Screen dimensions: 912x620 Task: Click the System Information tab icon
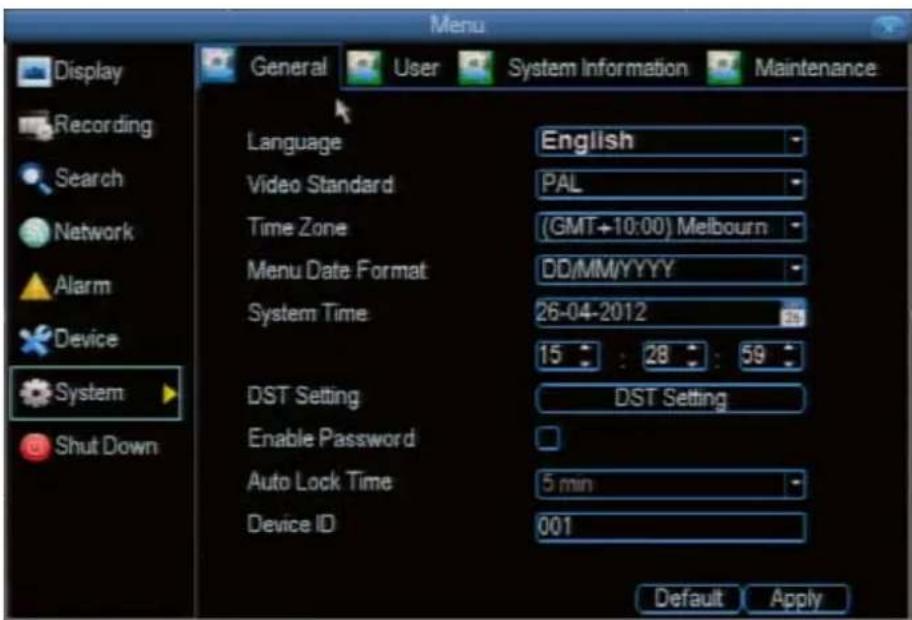(x=475, y=67)
